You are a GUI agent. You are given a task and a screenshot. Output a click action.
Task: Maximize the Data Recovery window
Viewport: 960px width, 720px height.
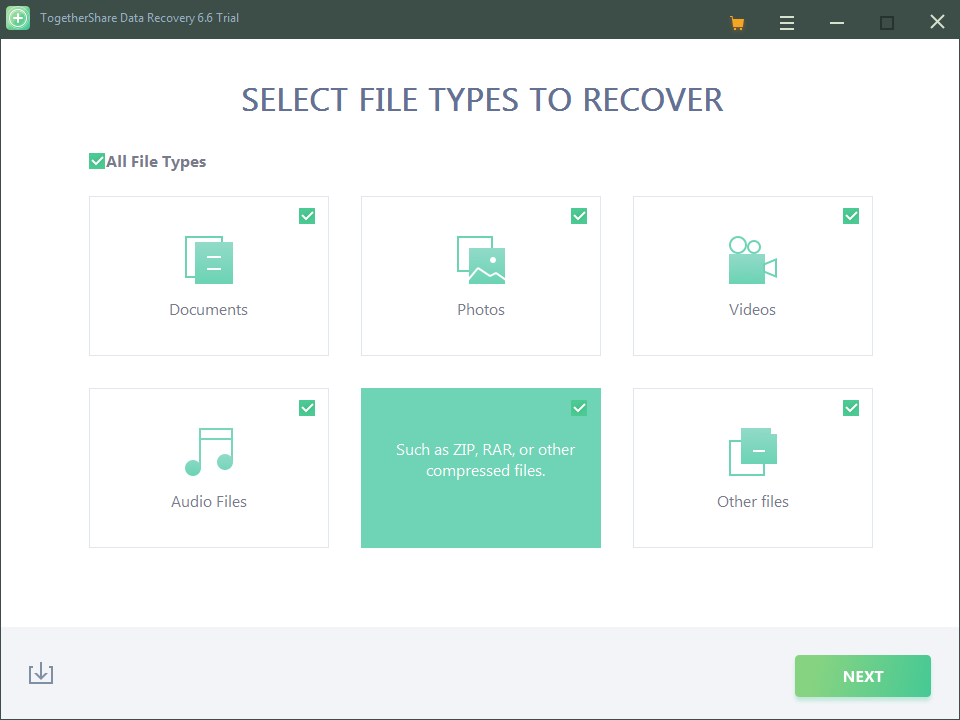pos(887,23)
